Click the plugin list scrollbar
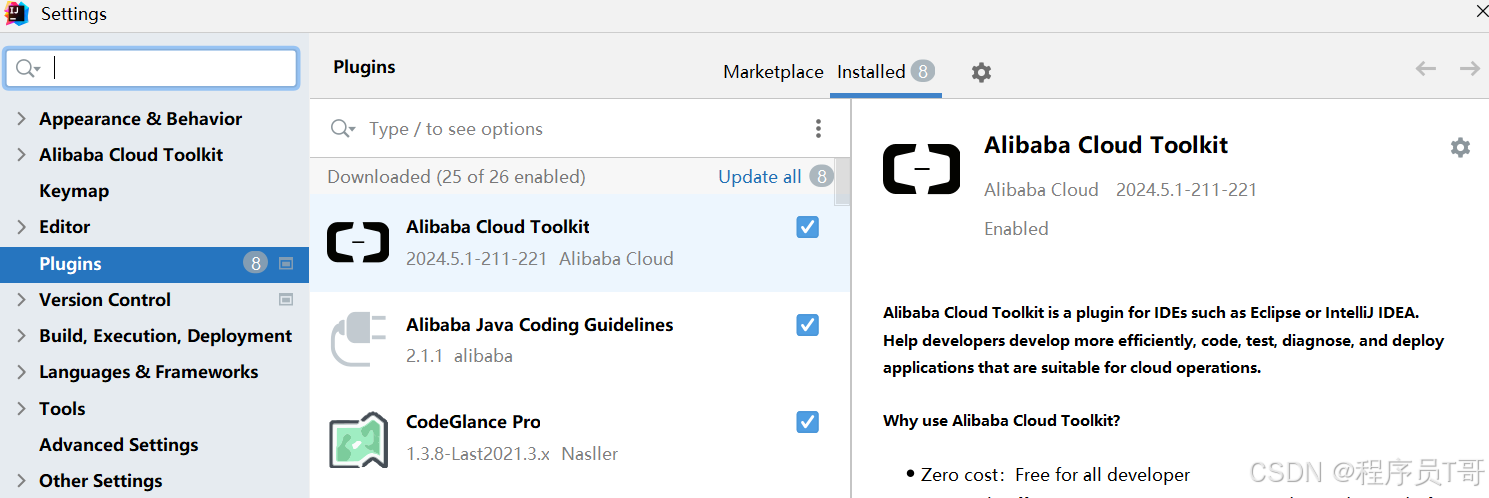This screenshot has width=1489, height=498. point(843,180)
